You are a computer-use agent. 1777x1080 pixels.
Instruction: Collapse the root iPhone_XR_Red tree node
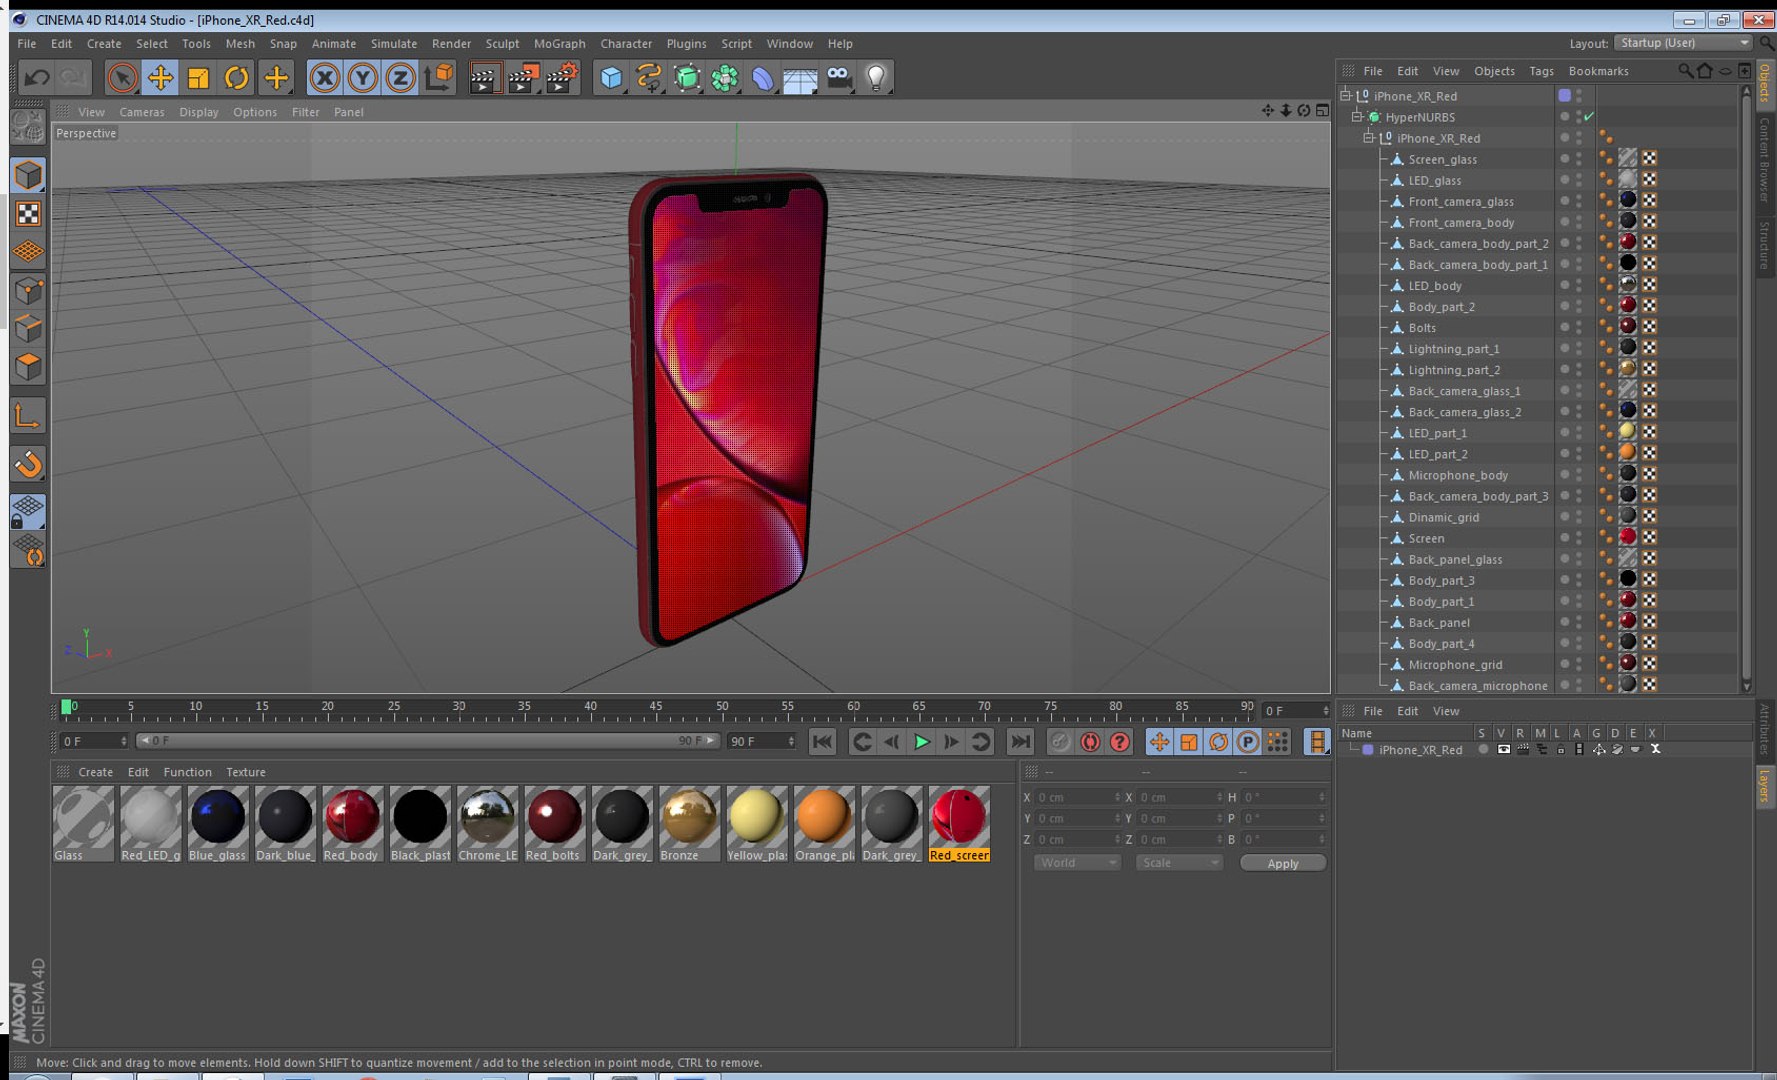(x=1346, y=96)
